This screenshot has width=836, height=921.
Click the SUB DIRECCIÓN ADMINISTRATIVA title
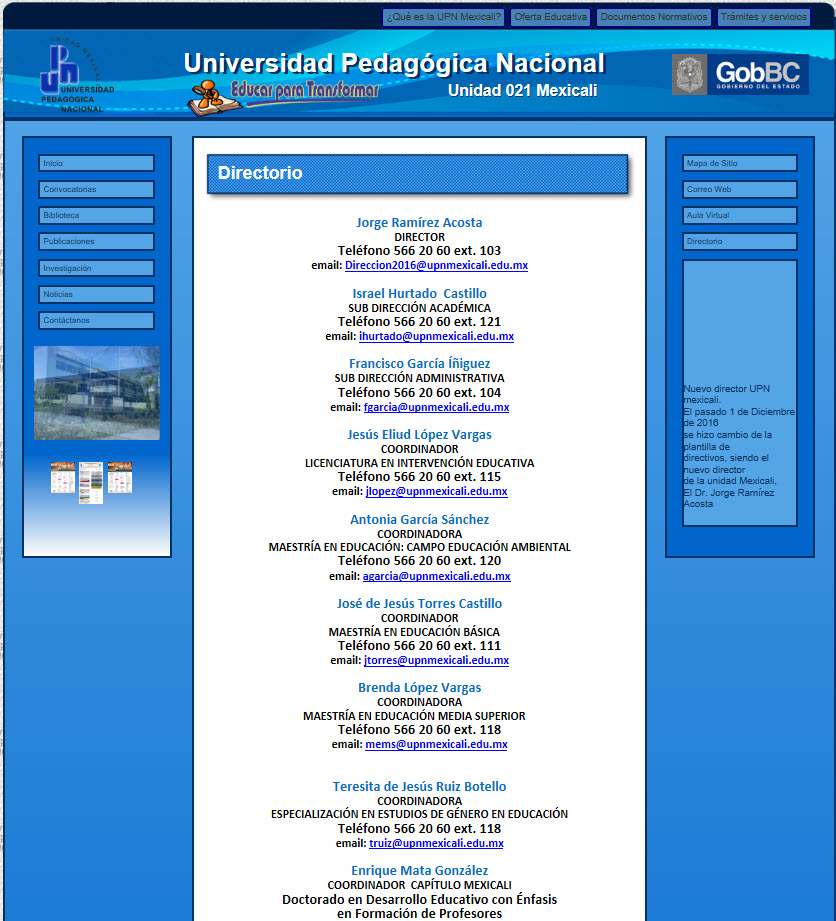pyautogui.click(x=419, y=378)
